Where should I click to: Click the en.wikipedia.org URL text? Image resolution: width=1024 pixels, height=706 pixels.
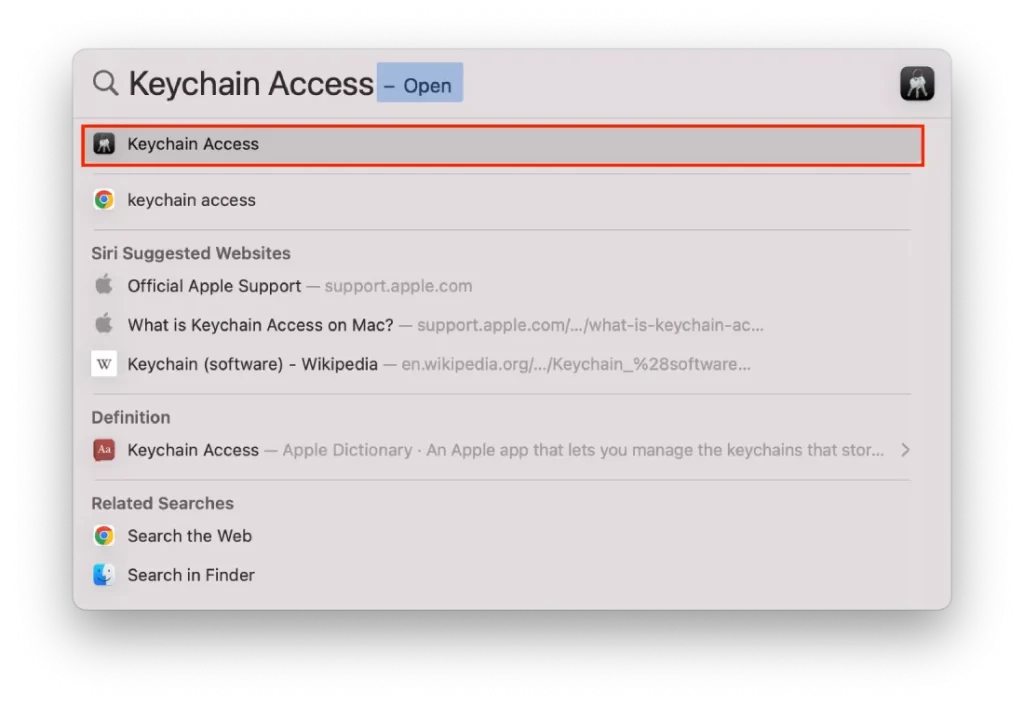pyautogui.click(x=575, y=364)
